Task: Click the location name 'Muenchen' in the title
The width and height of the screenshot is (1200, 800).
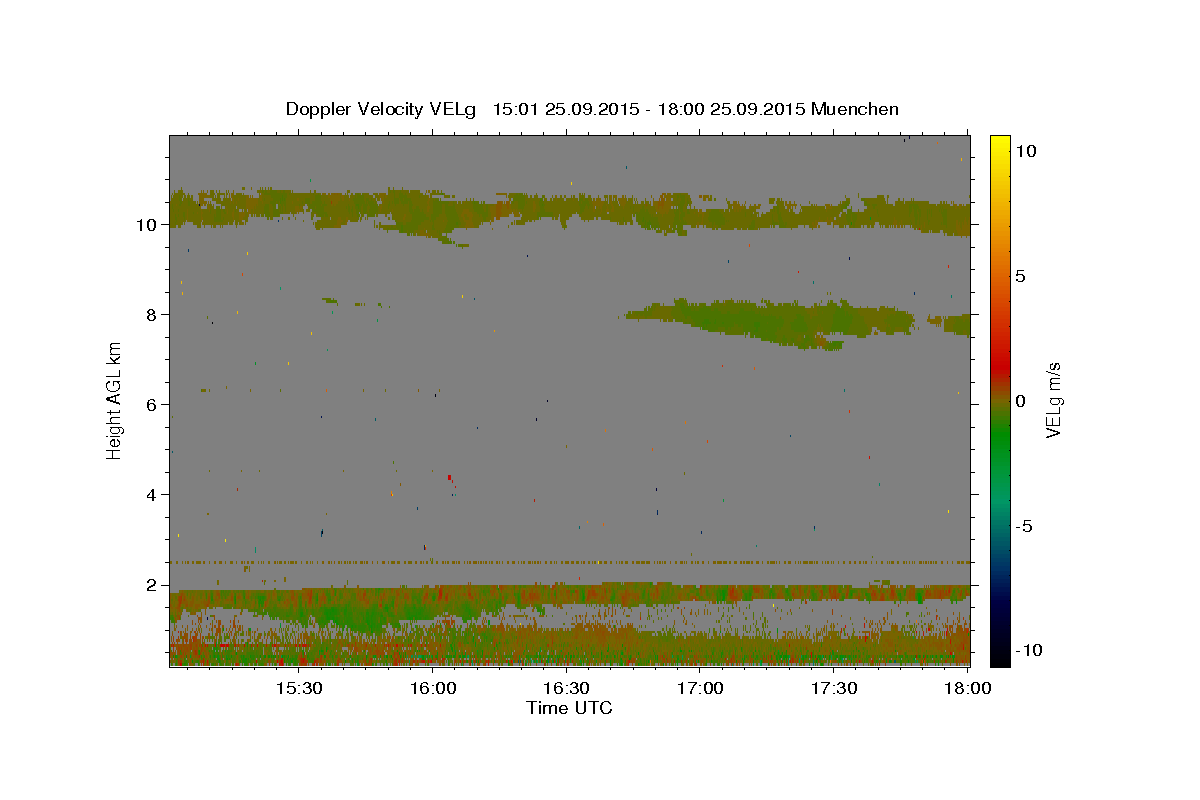Action: [x=855, y=109]
